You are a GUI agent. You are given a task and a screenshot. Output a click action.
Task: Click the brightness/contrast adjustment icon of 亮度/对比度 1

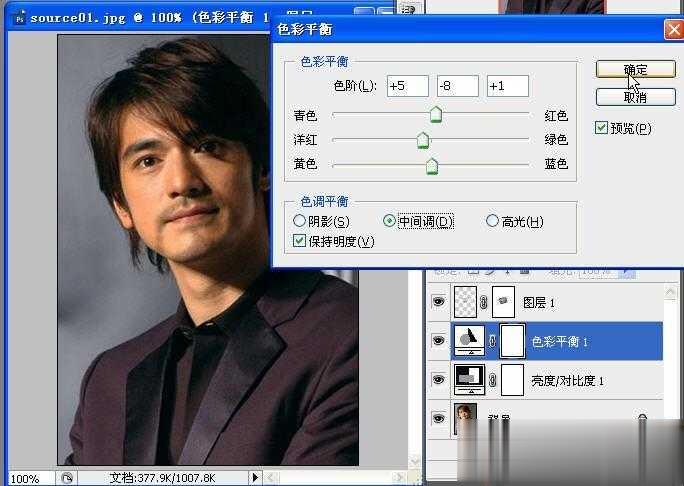pos(469,380)
